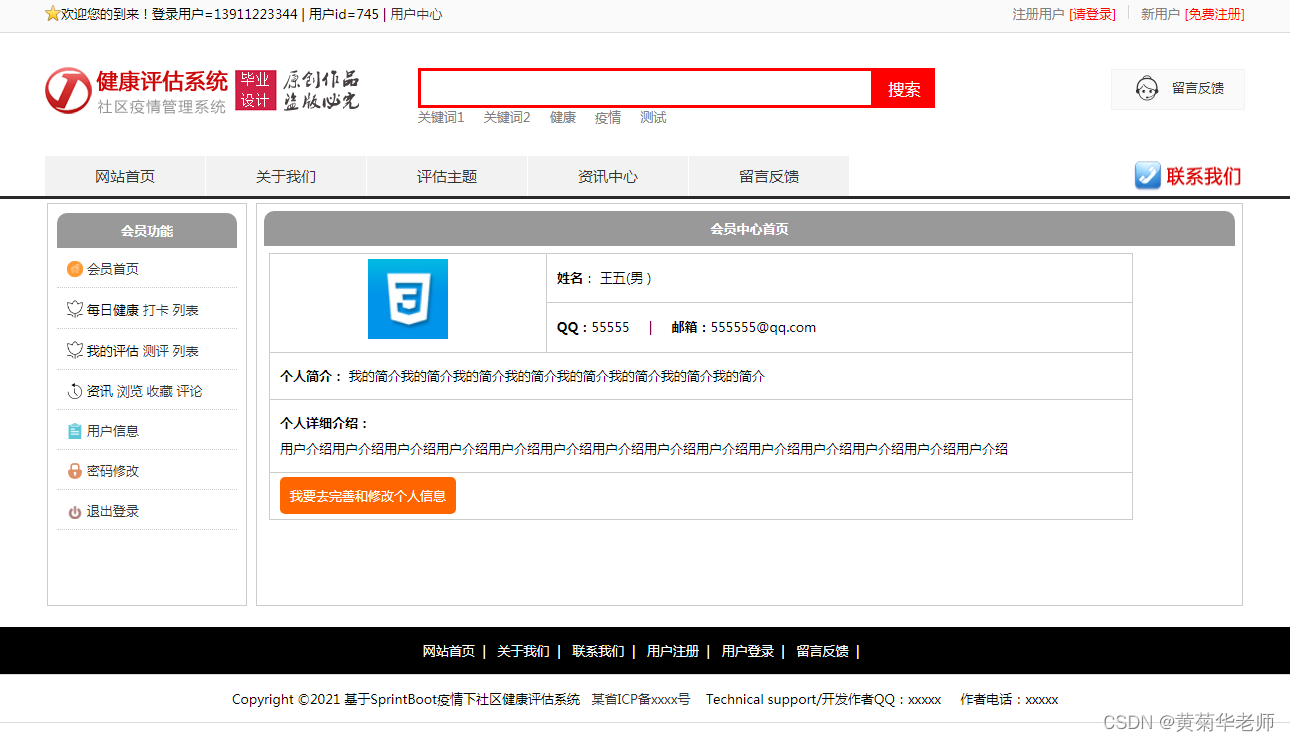
Task: Click the heart icon beside 我的评估
Action: click(74, 351)
